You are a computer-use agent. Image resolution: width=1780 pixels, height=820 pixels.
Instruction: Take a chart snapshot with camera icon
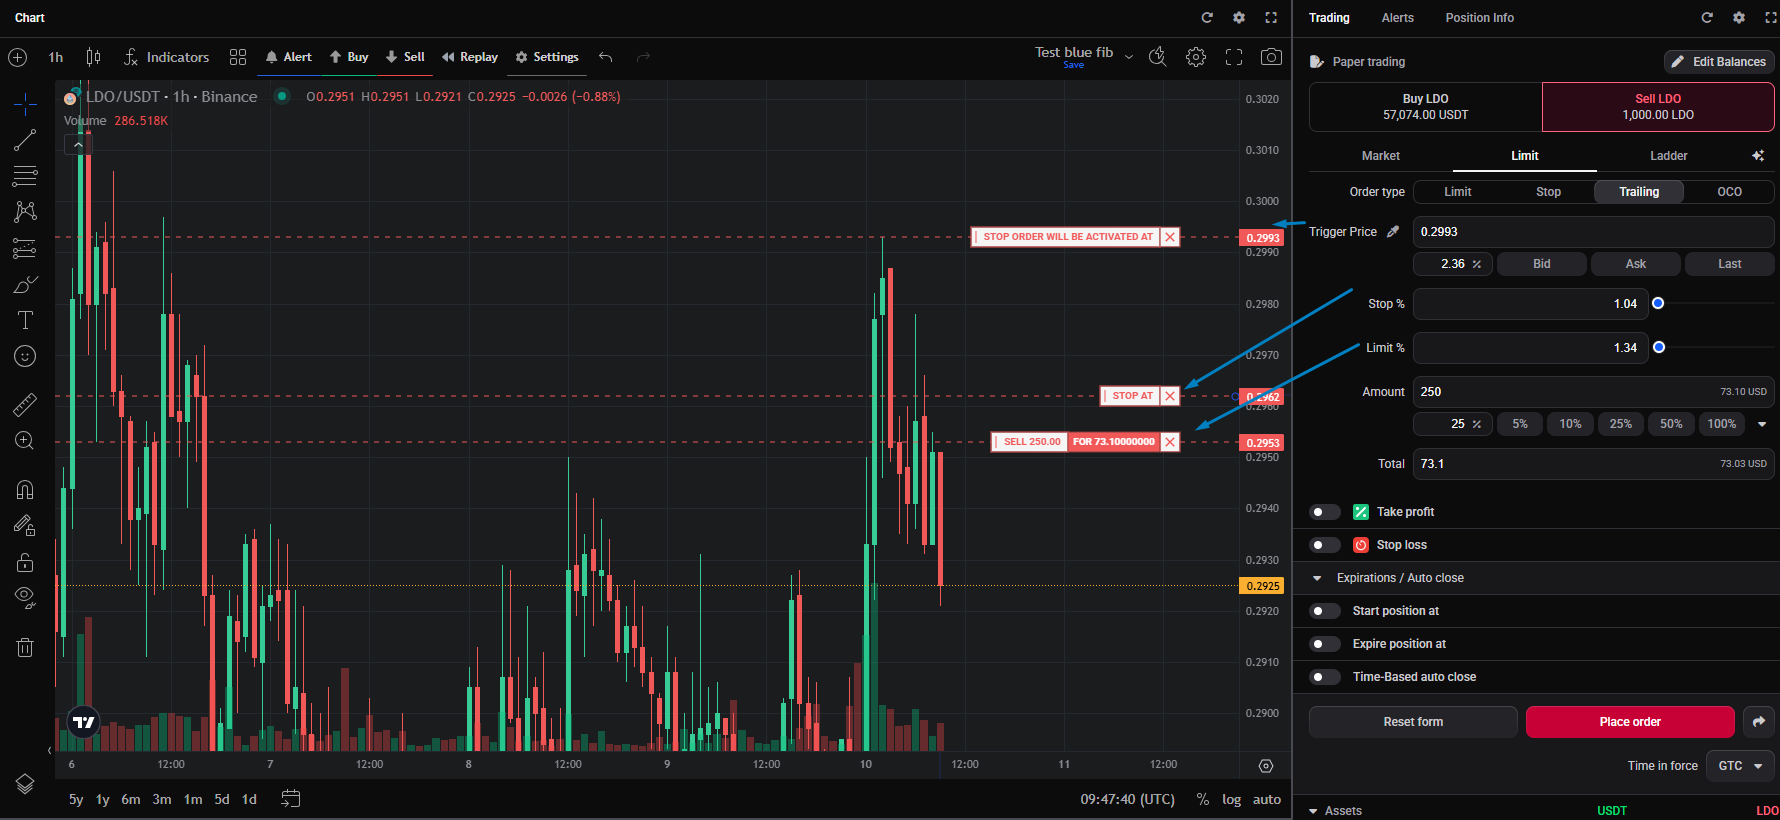pos(1271,57)
